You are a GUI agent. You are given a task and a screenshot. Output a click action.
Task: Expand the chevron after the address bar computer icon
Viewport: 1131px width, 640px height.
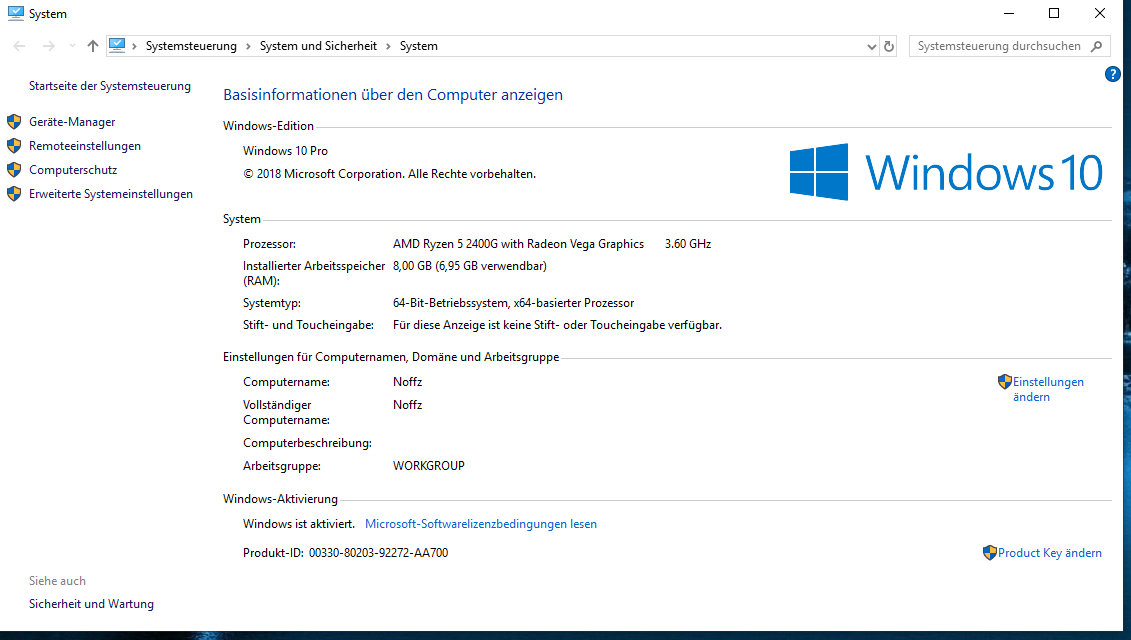click(134, 46)
